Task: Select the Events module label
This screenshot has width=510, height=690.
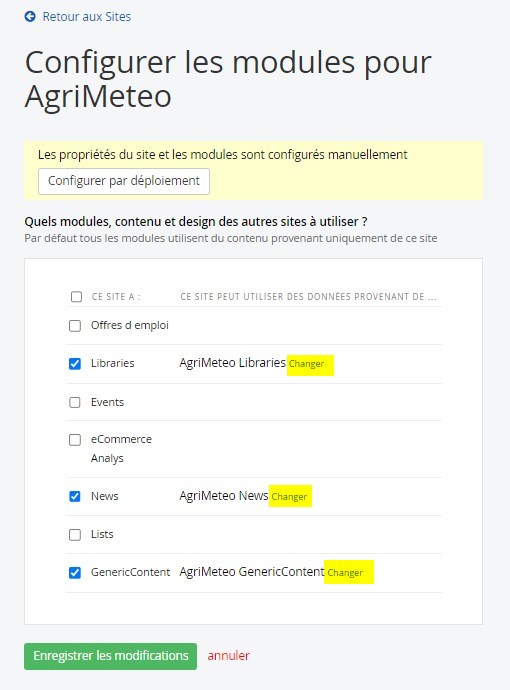Action: tap(107, 402)
